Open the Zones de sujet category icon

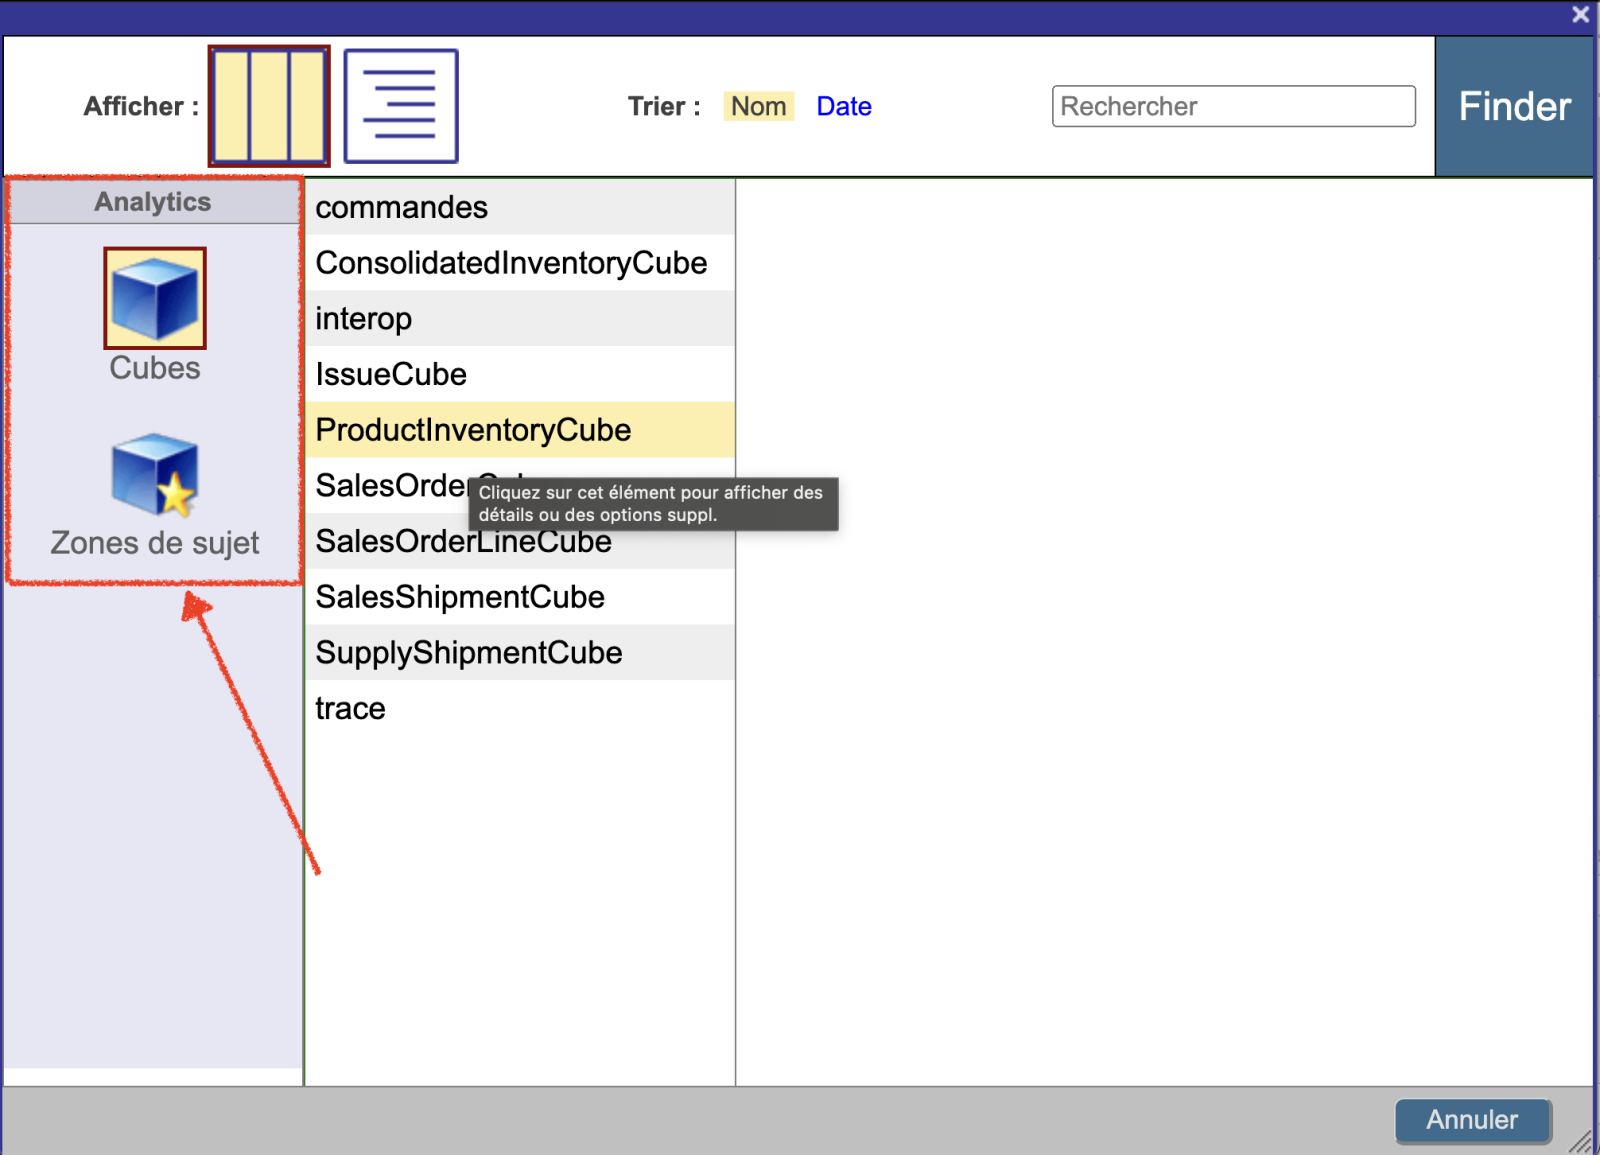point(154,475)
